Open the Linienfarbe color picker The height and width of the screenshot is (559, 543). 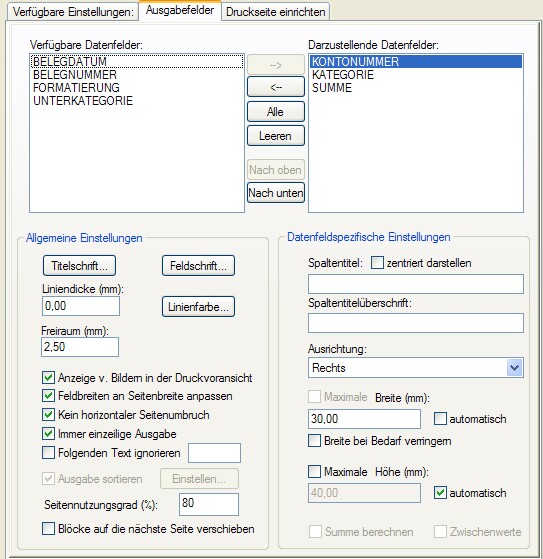pos(199,307)
